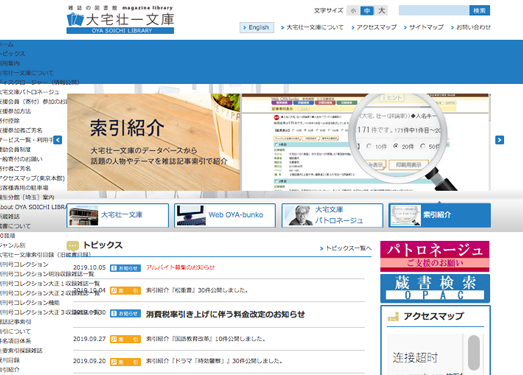523x375 pixels.
Task: Click the 2019.10.05 date text
Action: click(89, 268)
